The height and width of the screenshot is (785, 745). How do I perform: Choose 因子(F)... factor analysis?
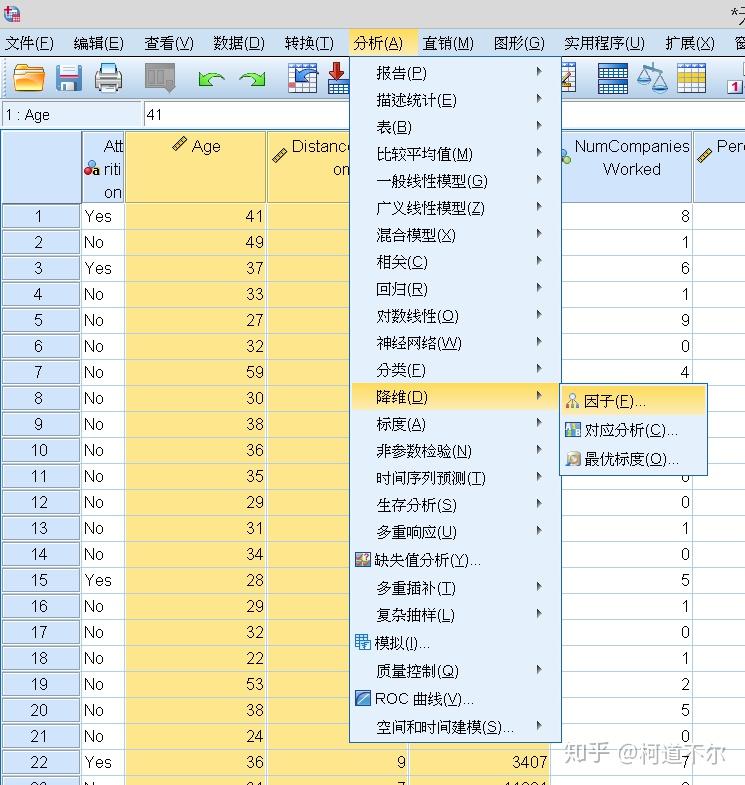[633, 401]
